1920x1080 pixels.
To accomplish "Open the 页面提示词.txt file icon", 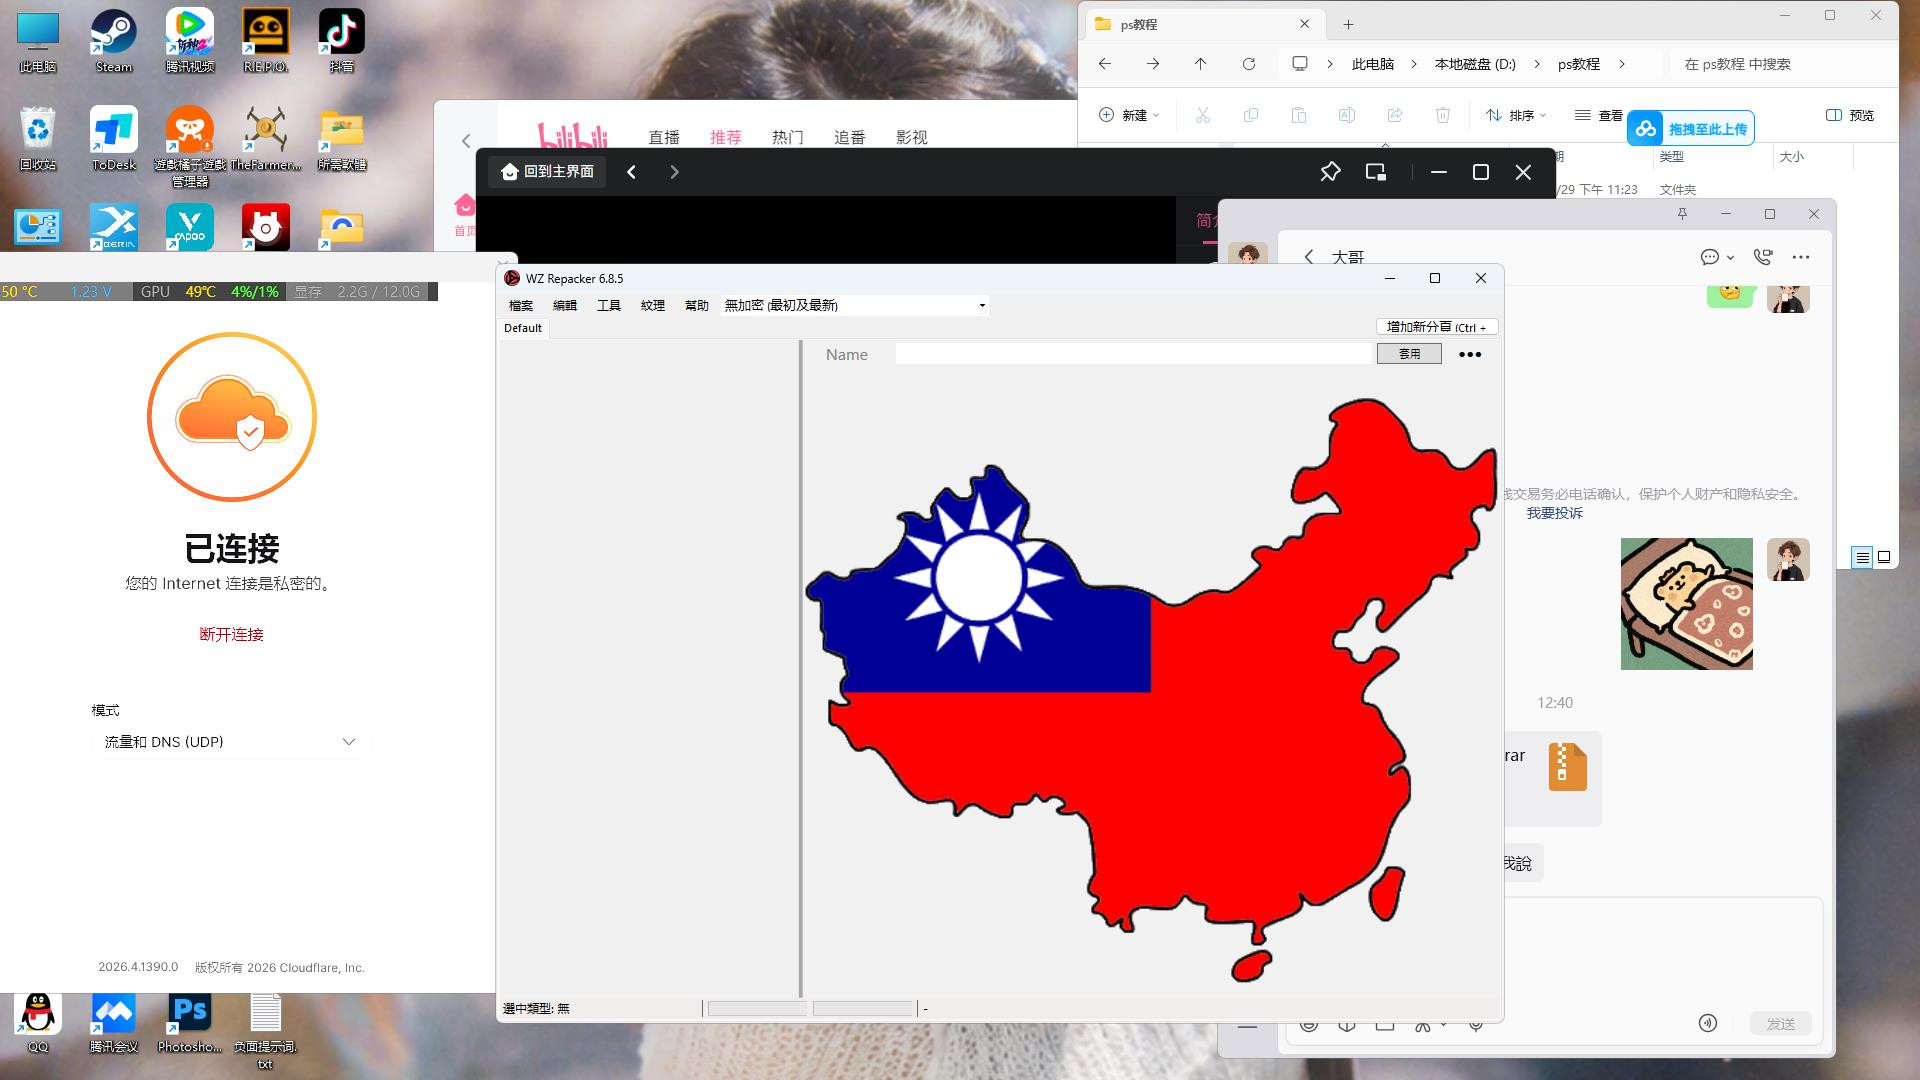I will tap(266, 1030).
